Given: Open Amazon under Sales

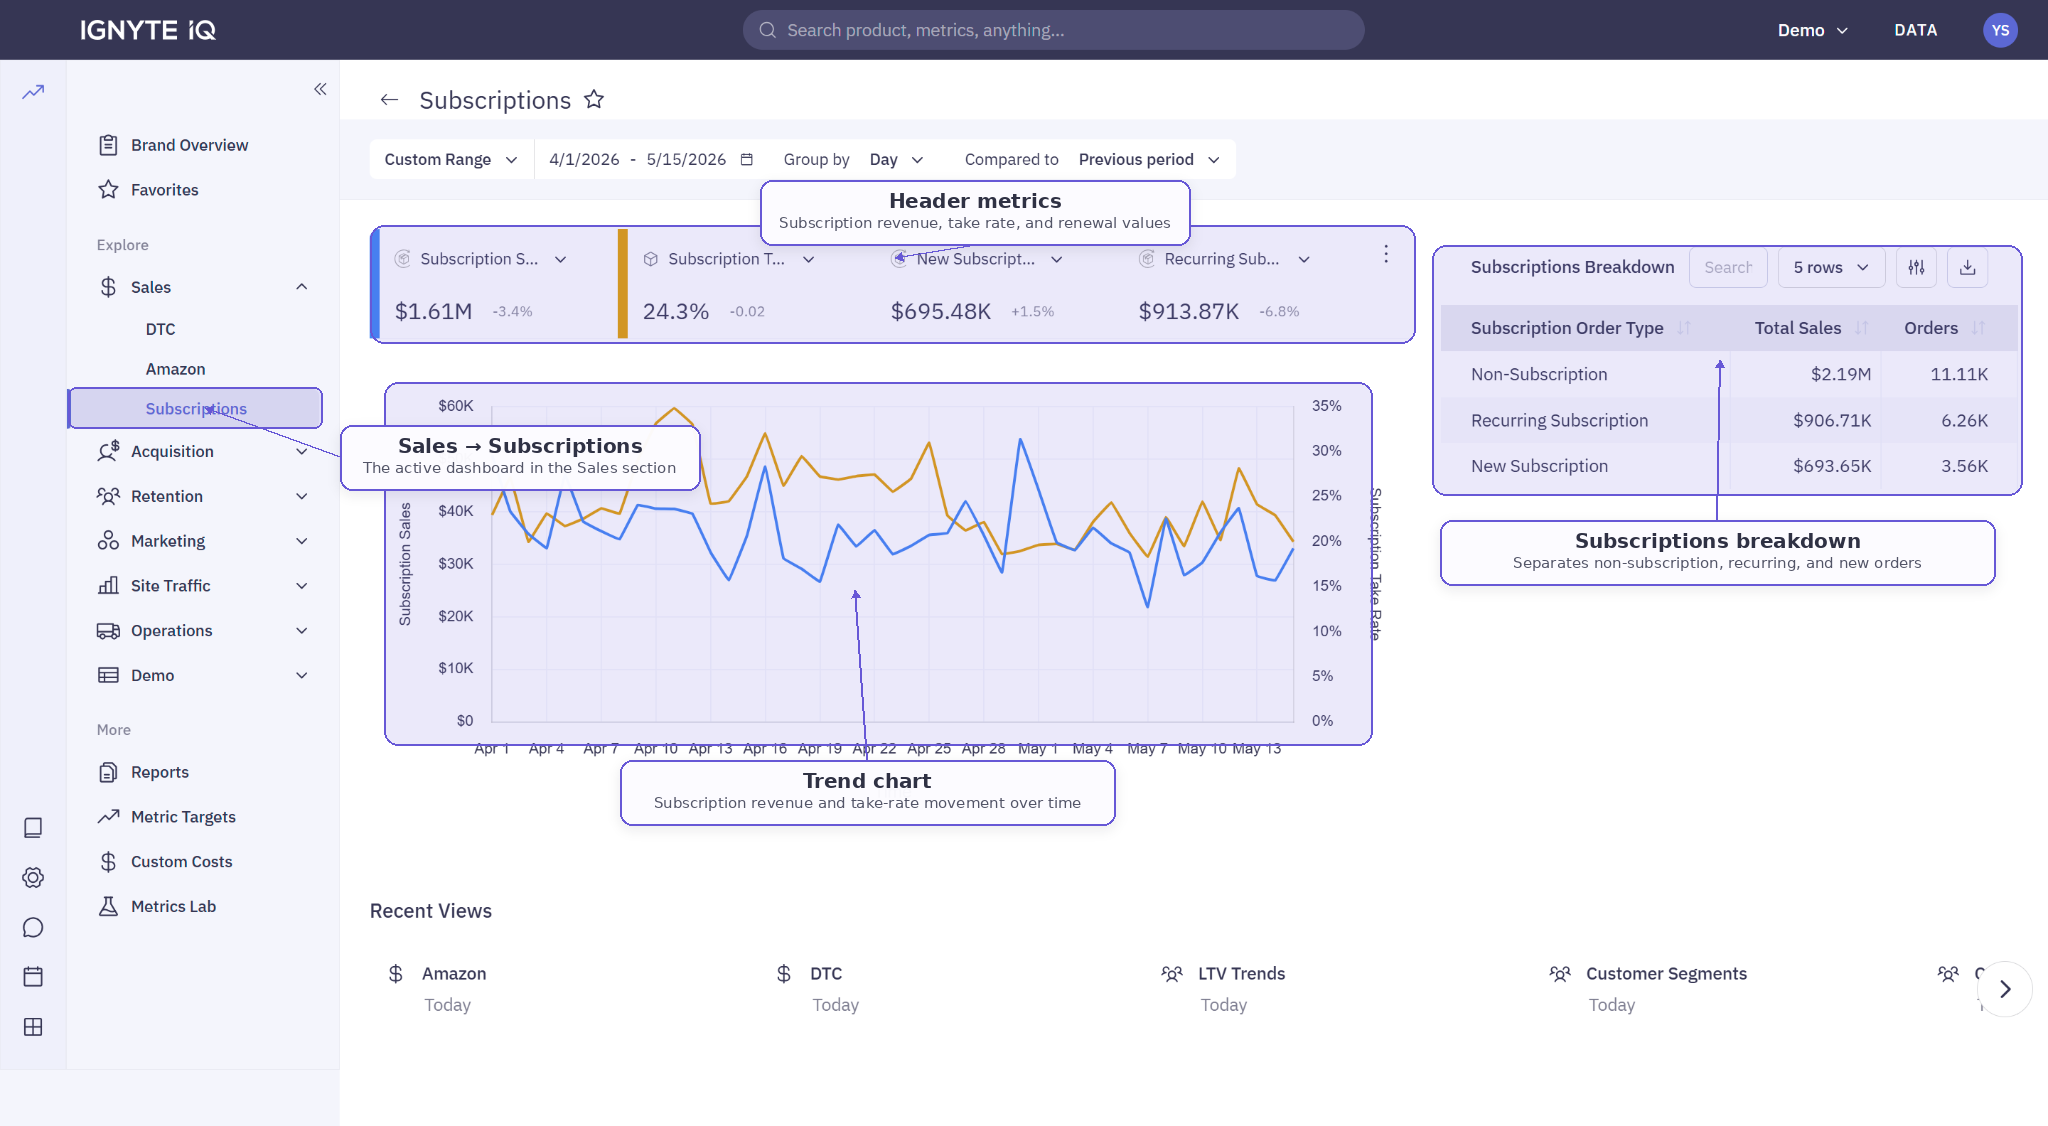Looking at the screenshot, I should [175, 369].
